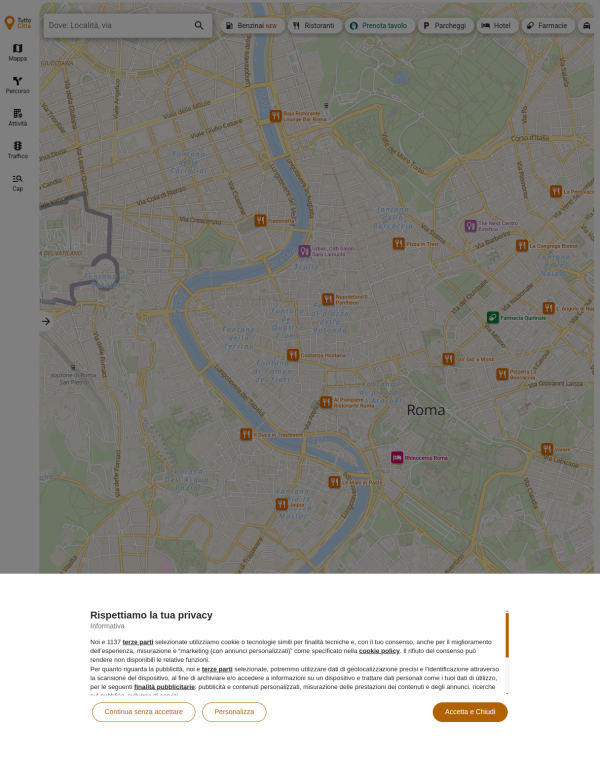The width and height of the screenshot is (600, 759).
Task: Filter map by Parcheggi
Action: click(x=445, y=25)
